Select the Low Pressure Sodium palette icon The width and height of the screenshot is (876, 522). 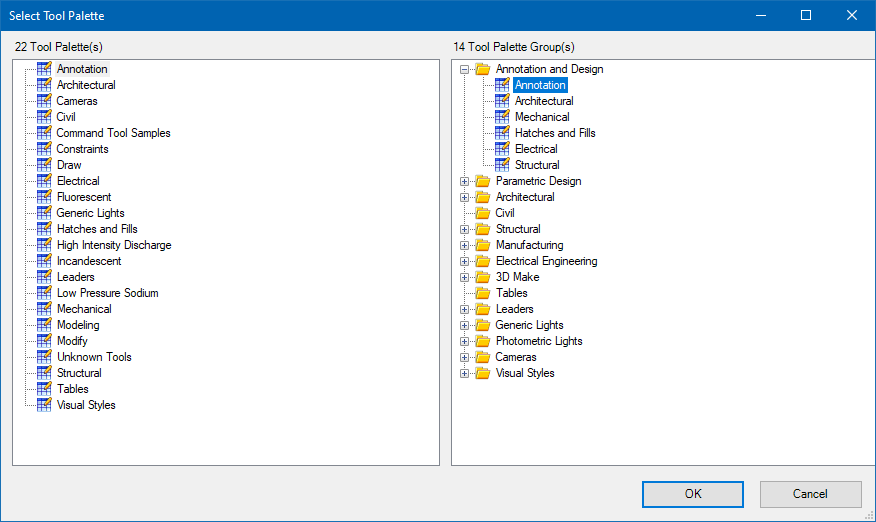click(x=44, y=293)
